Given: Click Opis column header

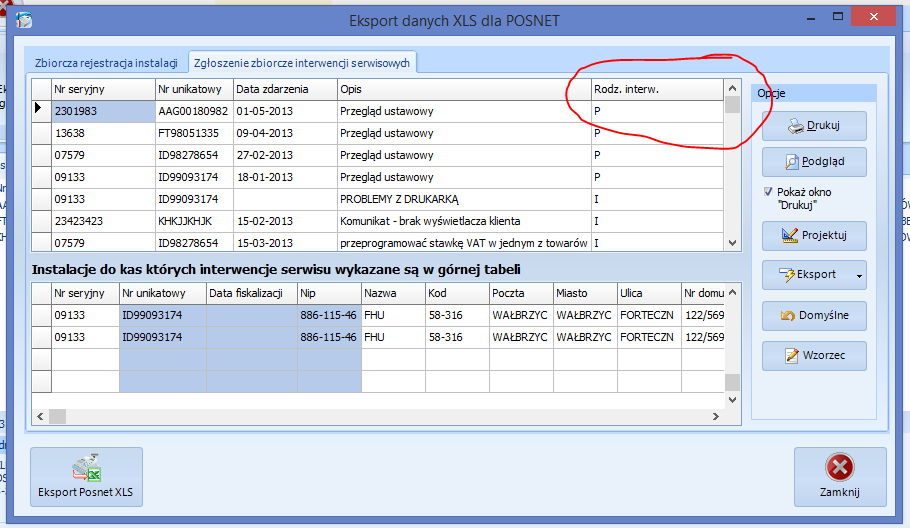Looking at the screenshot, I should (464, 89).
